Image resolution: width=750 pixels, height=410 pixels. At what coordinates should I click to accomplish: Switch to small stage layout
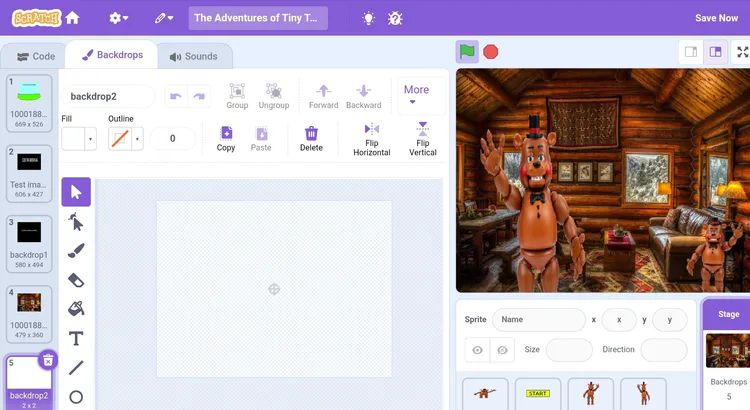coord(691,52)
